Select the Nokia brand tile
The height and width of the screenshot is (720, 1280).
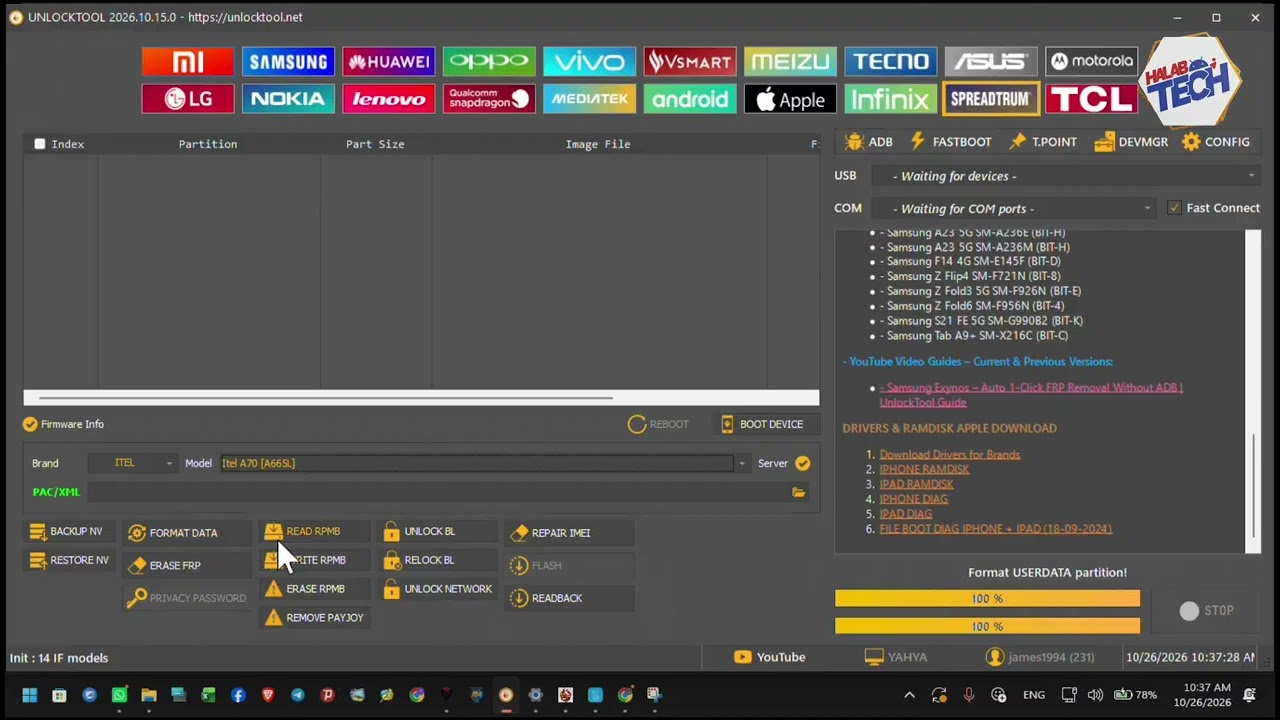288,99
